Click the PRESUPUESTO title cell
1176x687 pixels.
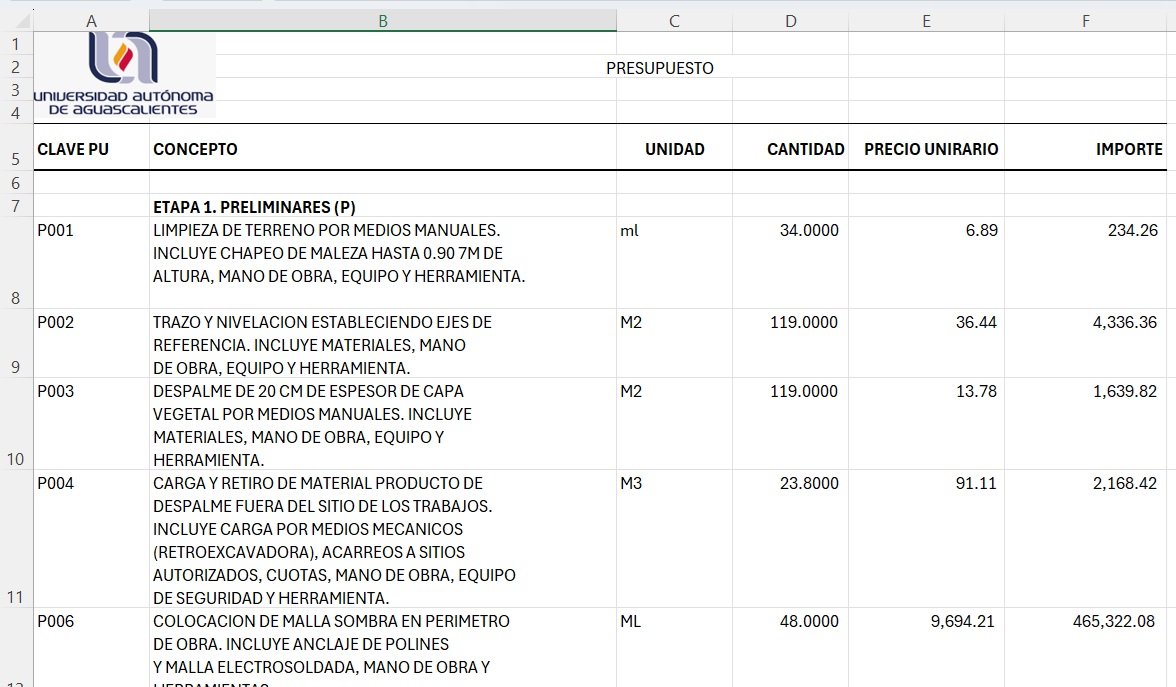click(x=659, y=68)
